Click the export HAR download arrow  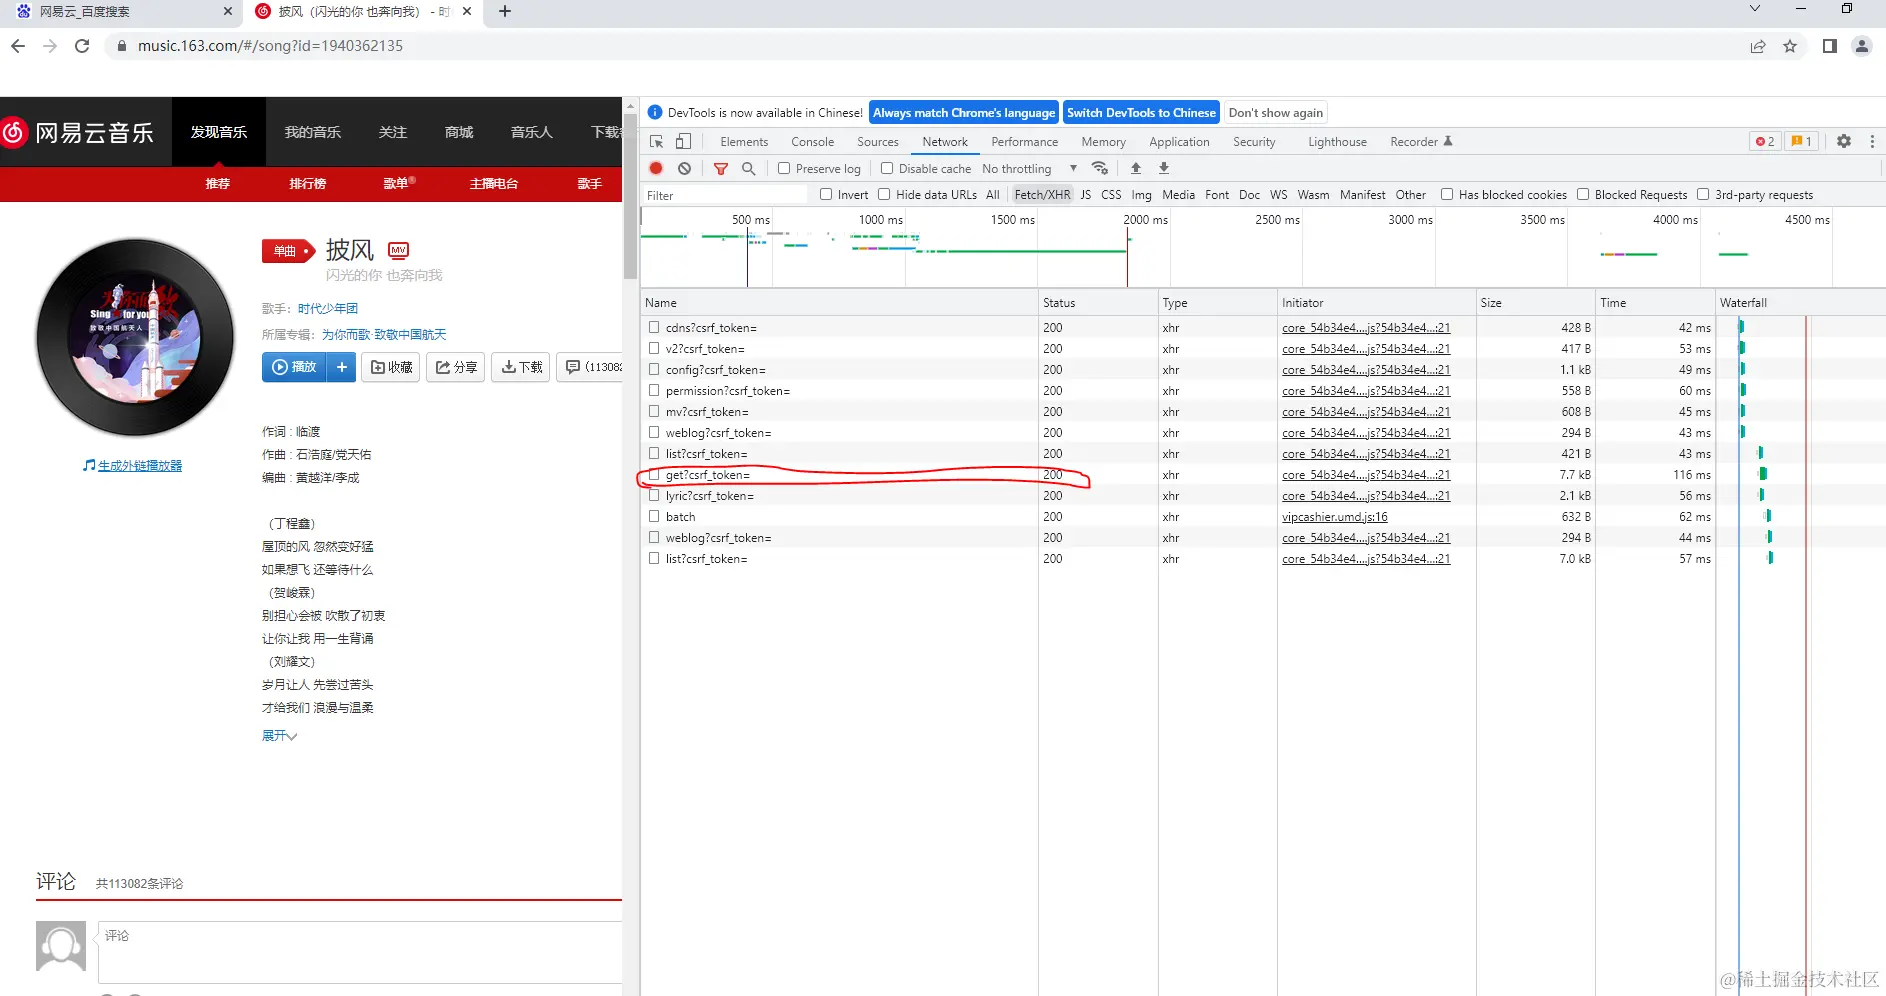[1164, 168]
